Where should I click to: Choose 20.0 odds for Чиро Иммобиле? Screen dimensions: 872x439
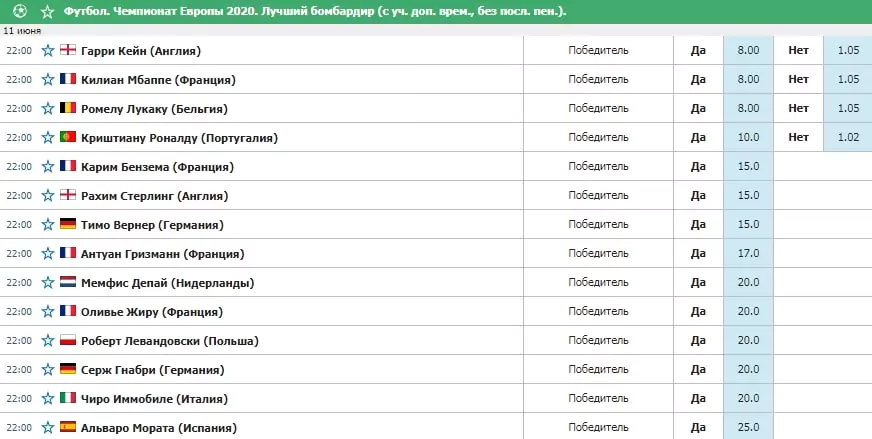(x=748, y=398)
